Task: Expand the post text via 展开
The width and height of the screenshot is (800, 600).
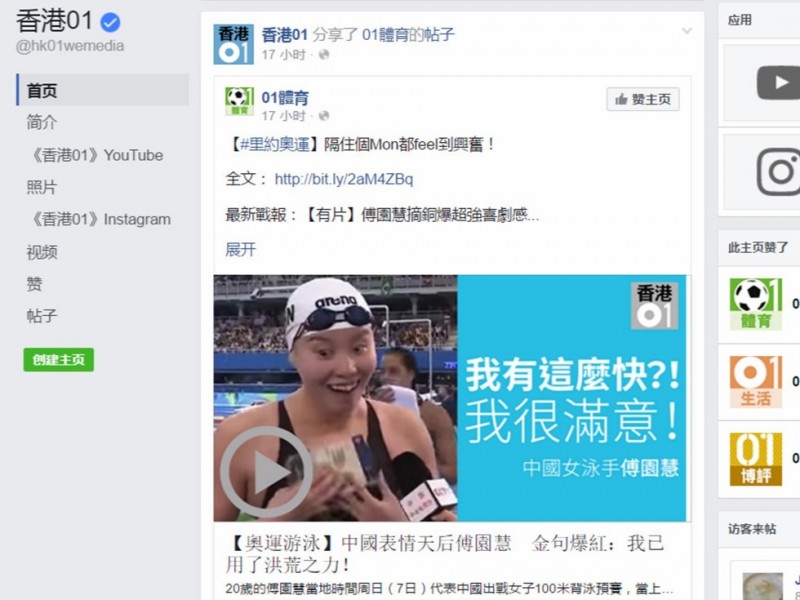Action: [x=240, y=249]
